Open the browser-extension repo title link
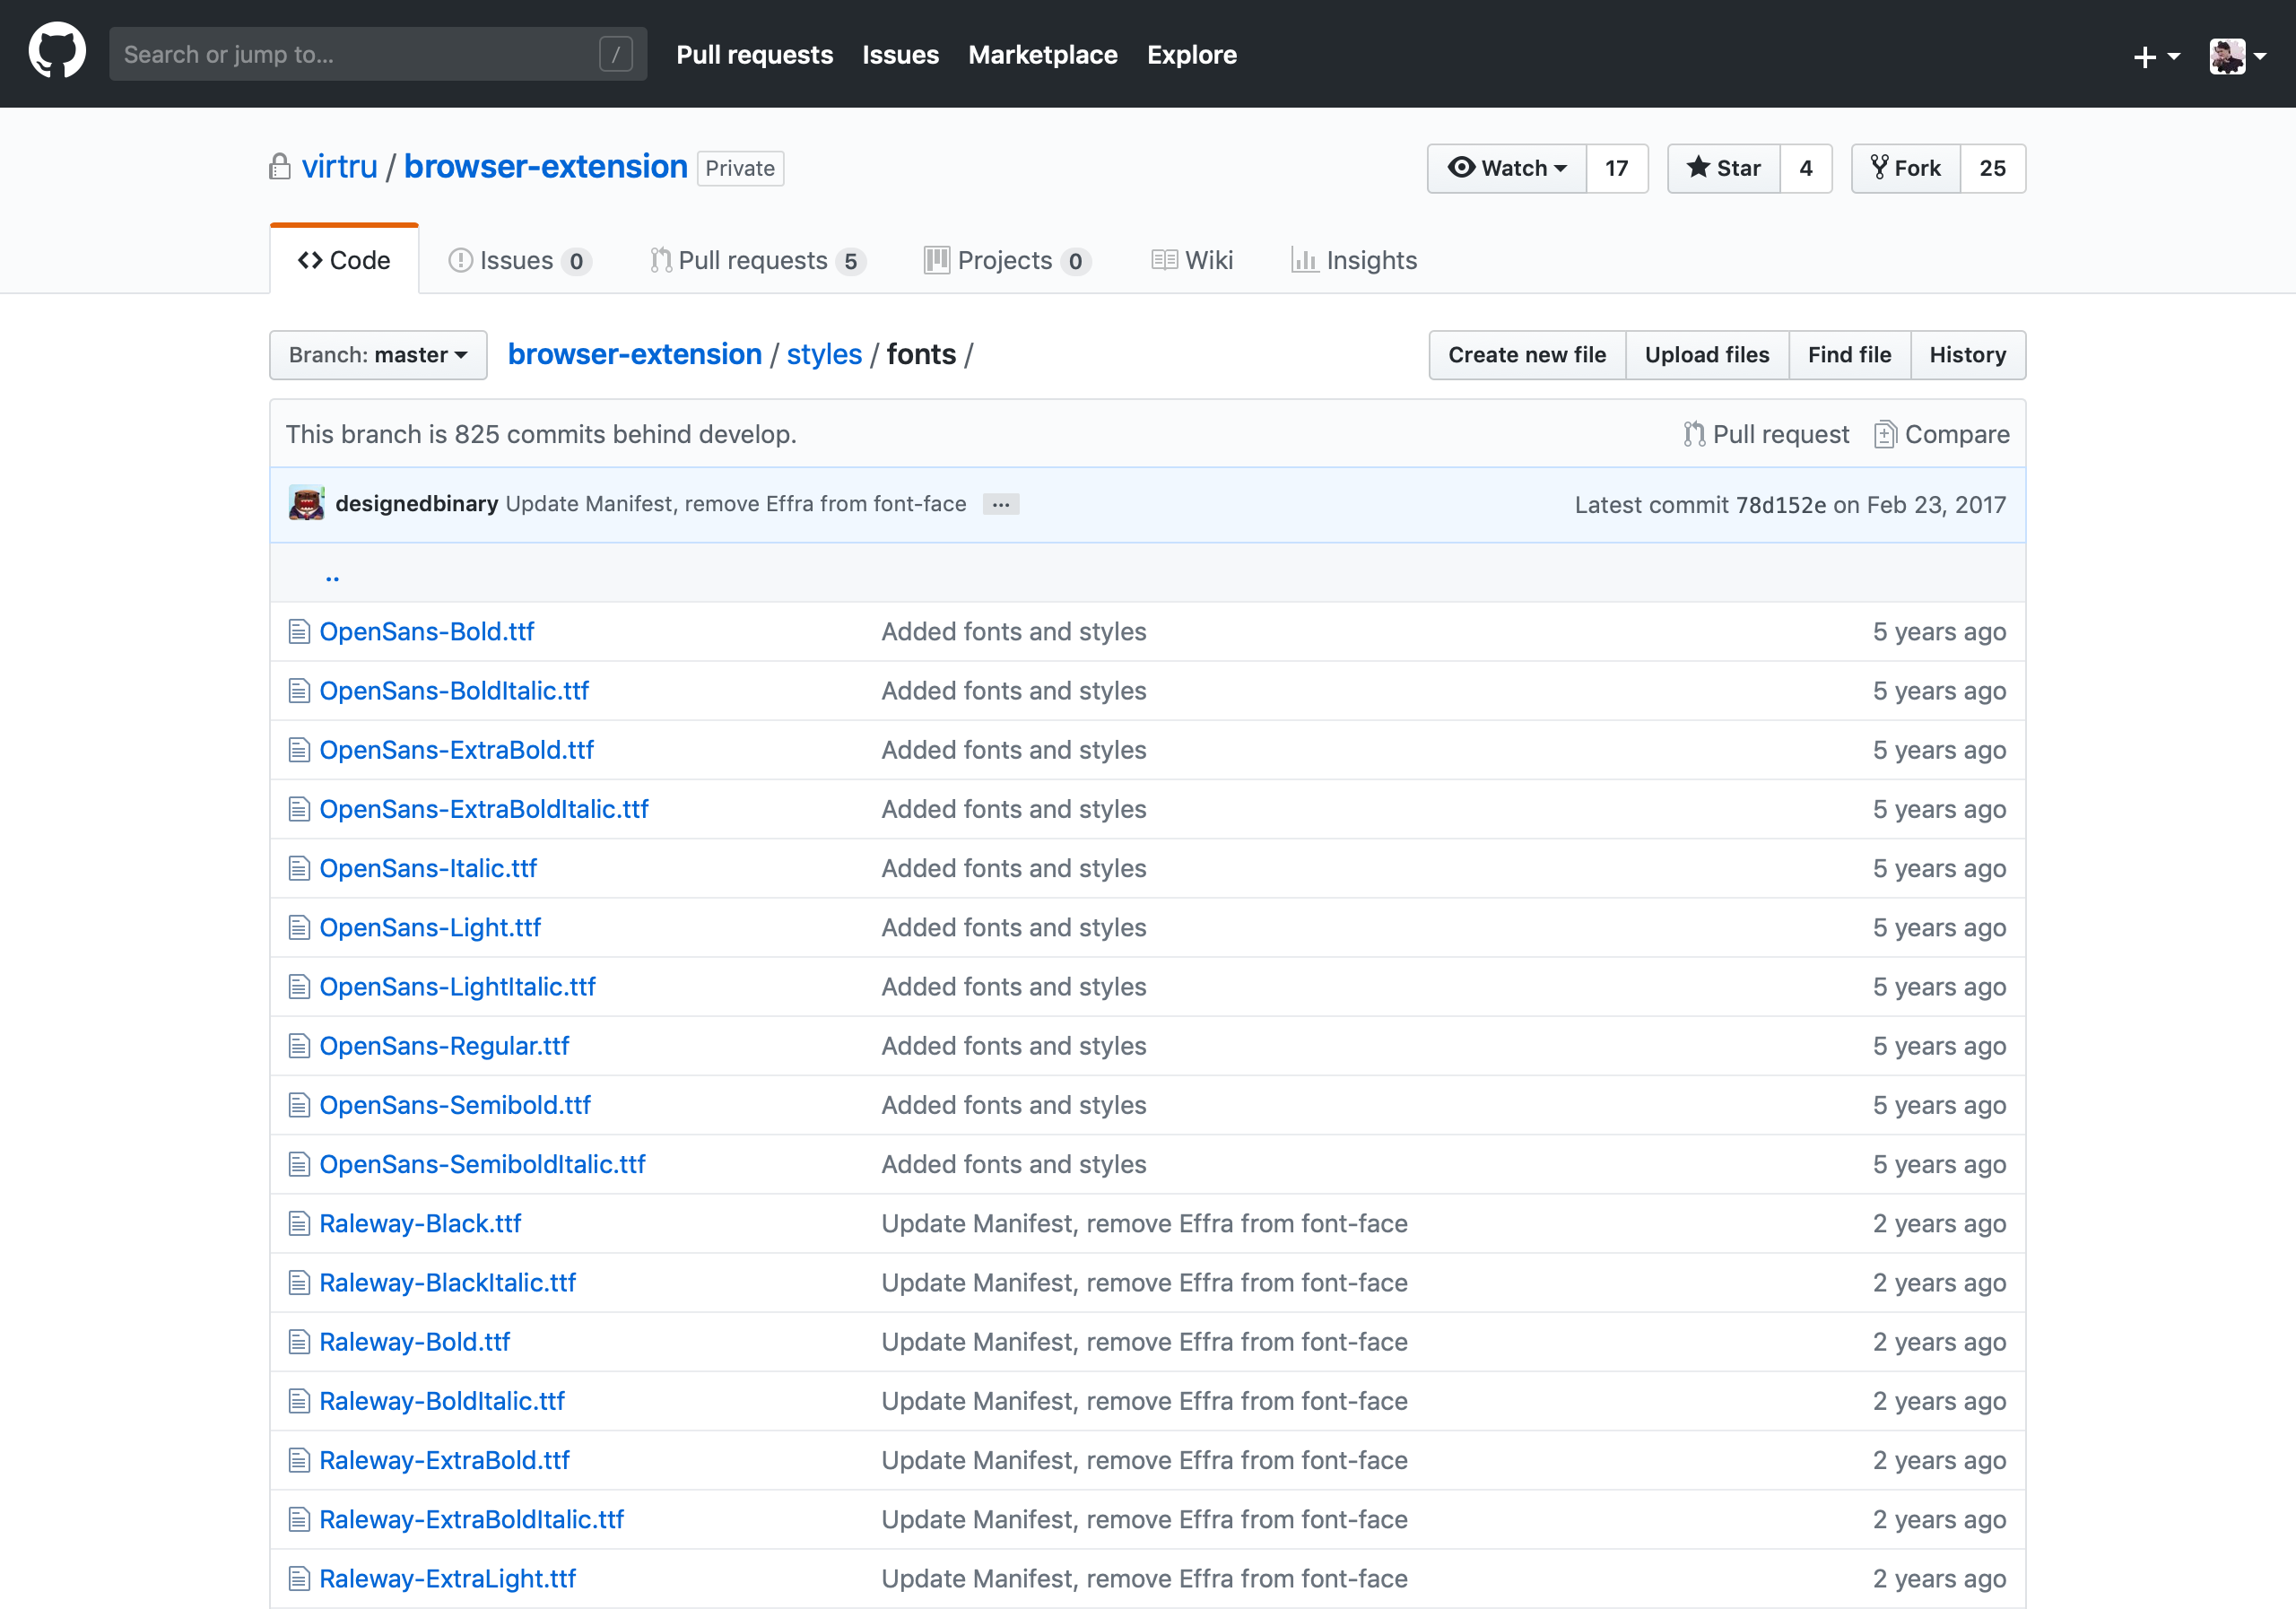 pos(546,167)
